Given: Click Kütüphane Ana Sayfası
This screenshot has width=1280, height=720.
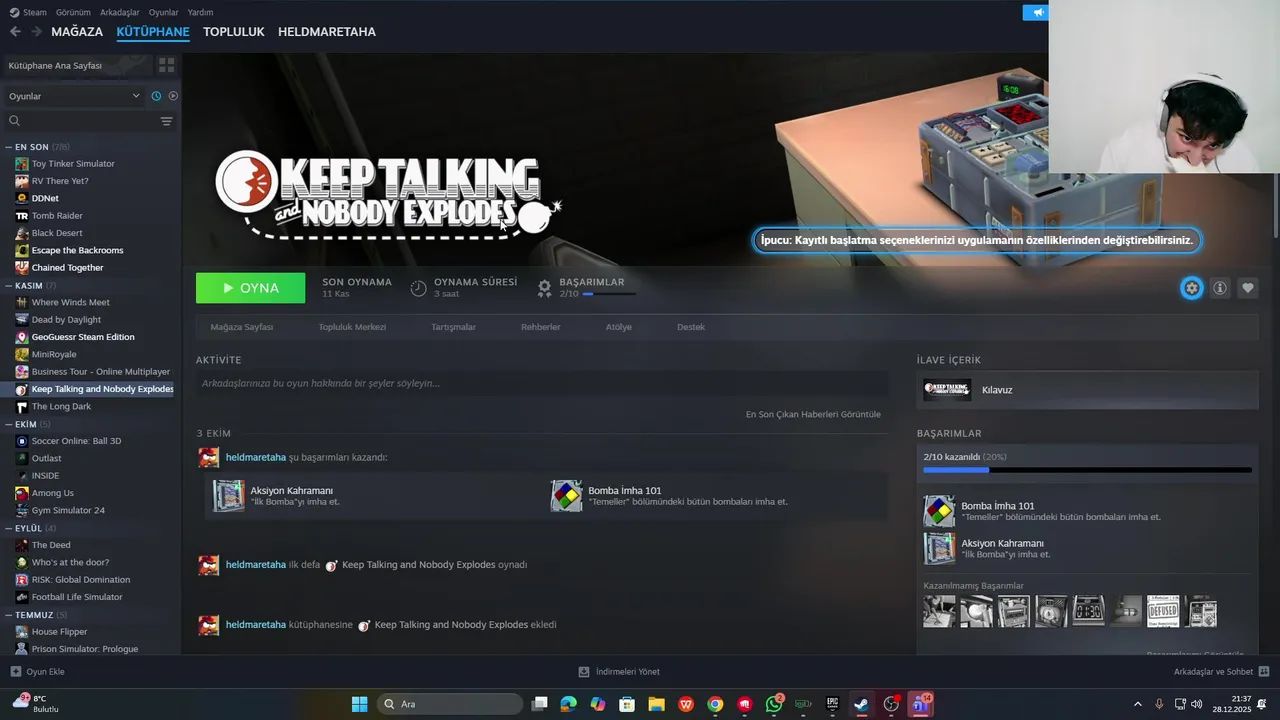Looking at the screenshot, I should coord(56,65).
